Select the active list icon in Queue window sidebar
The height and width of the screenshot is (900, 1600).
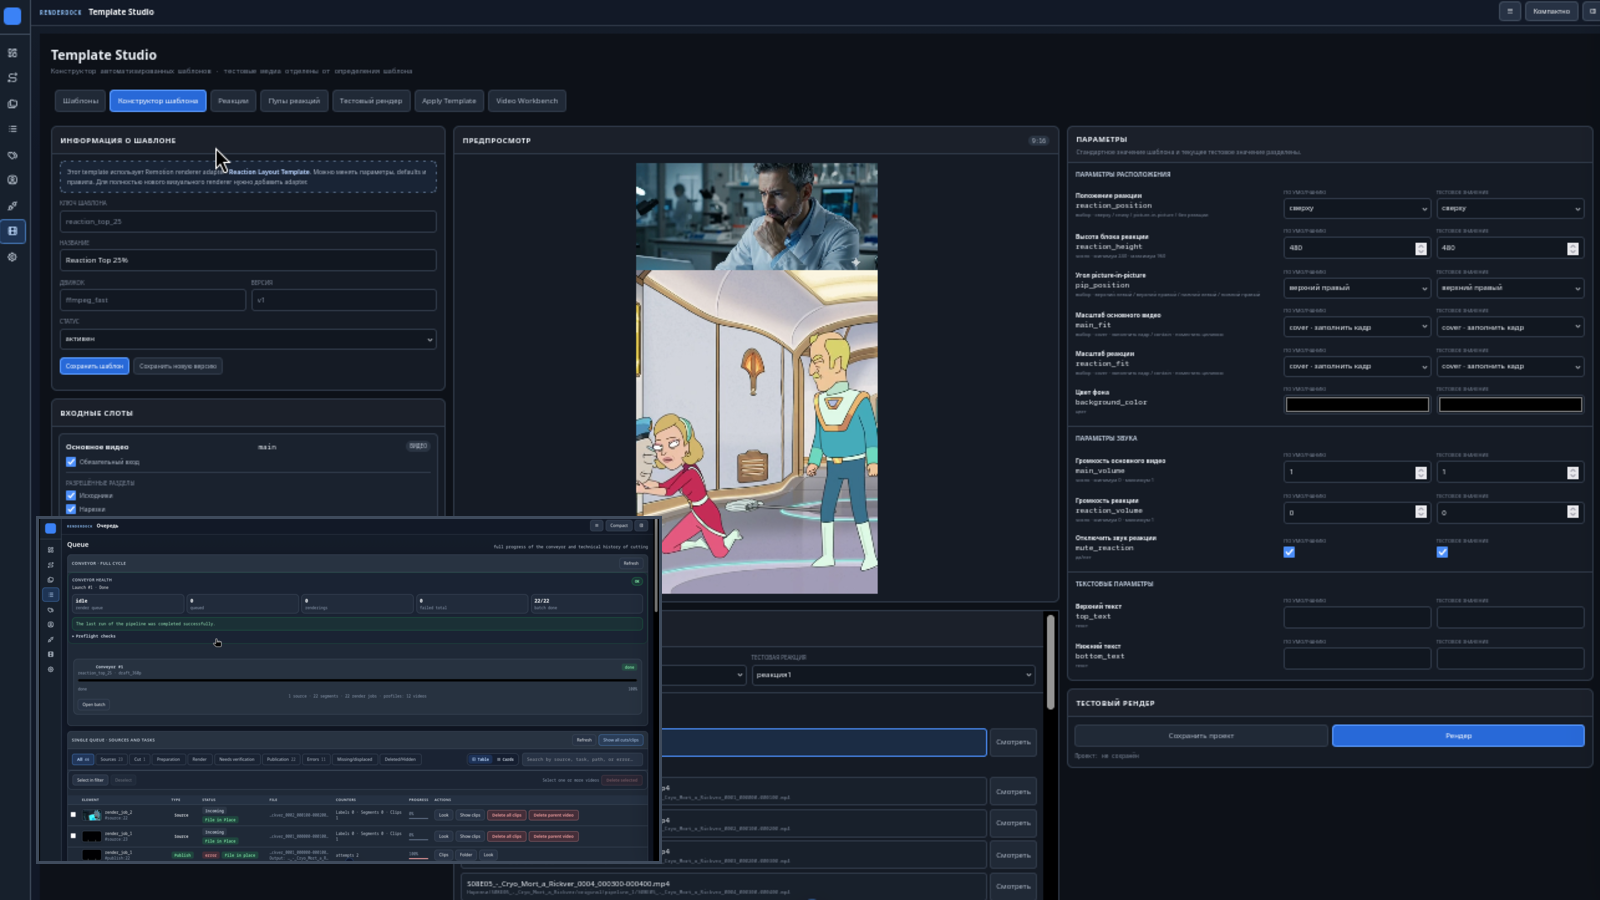pos(51,595)
